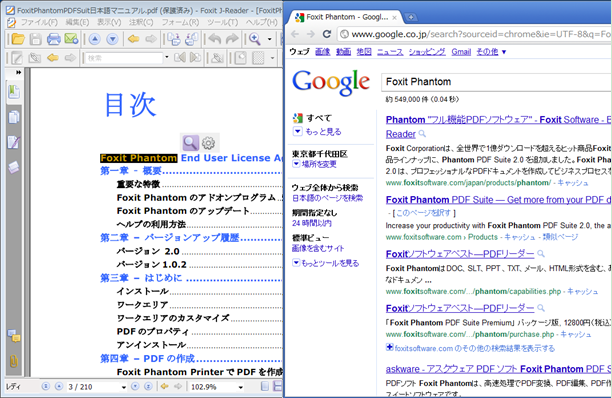612x398 pixels.
Task: Click the find-next icon beside the search box
Action: point(195,58)
